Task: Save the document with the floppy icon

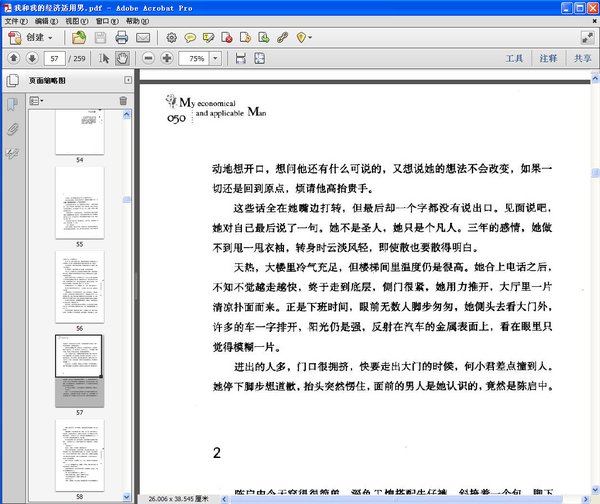Action: (x=100, y=38)
